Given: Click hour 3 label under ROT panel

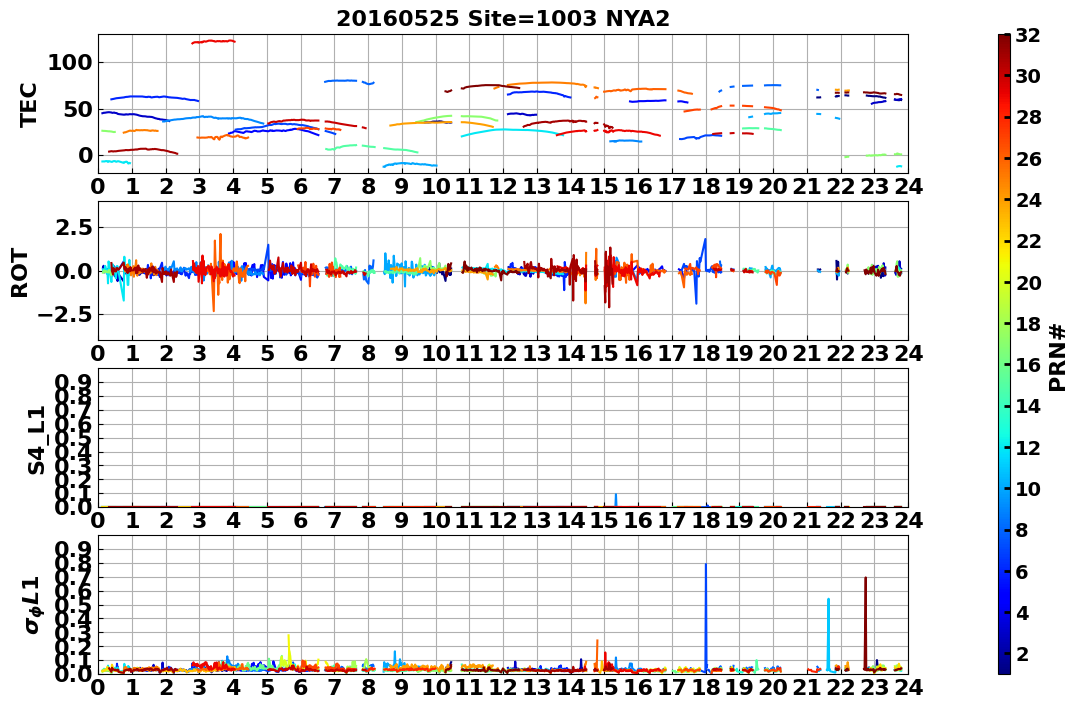Looking at the screenshot, I should coord(199,353).
